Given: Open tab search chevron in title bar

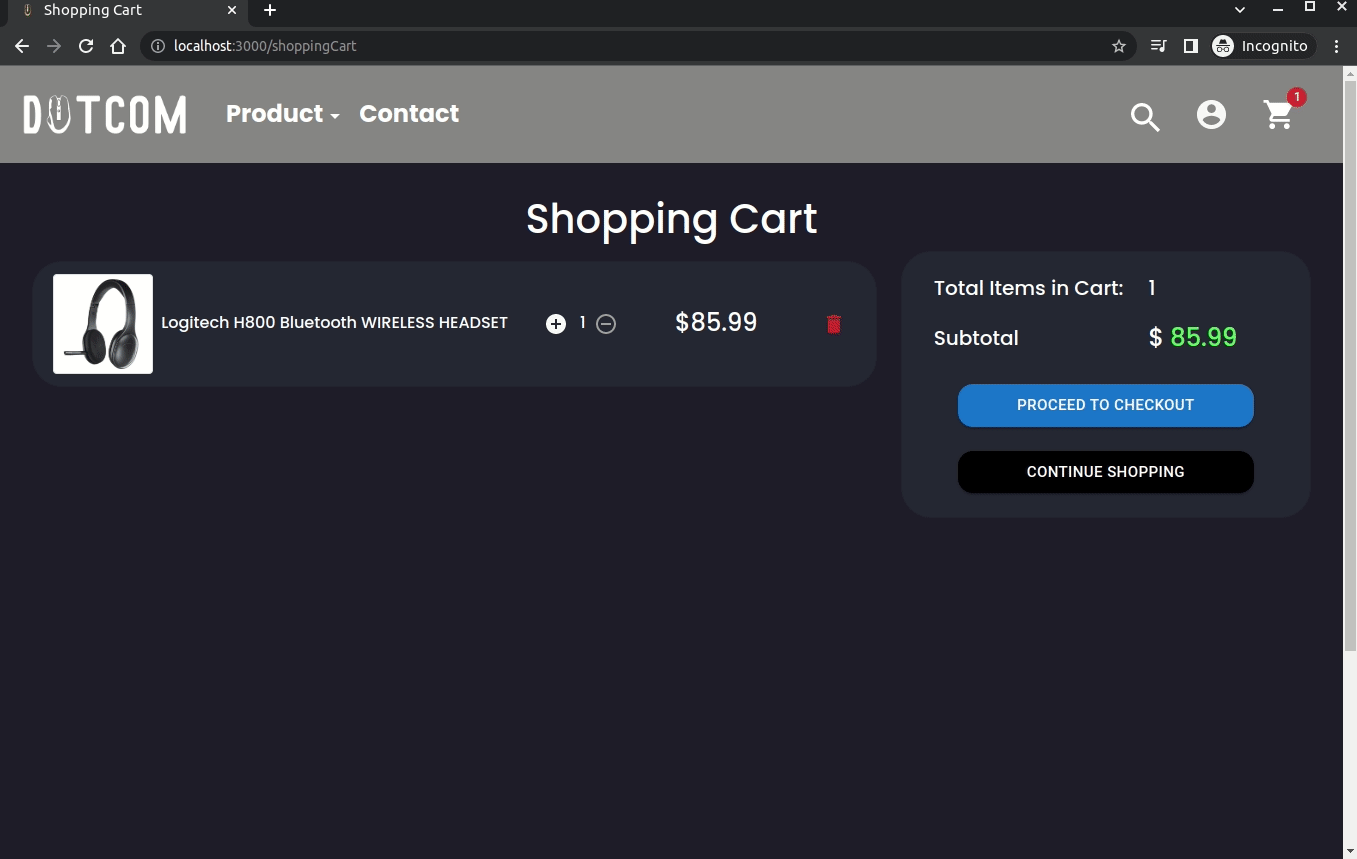Looking at the screenshot, I should pyautogui.click(x=1240, y=10).
